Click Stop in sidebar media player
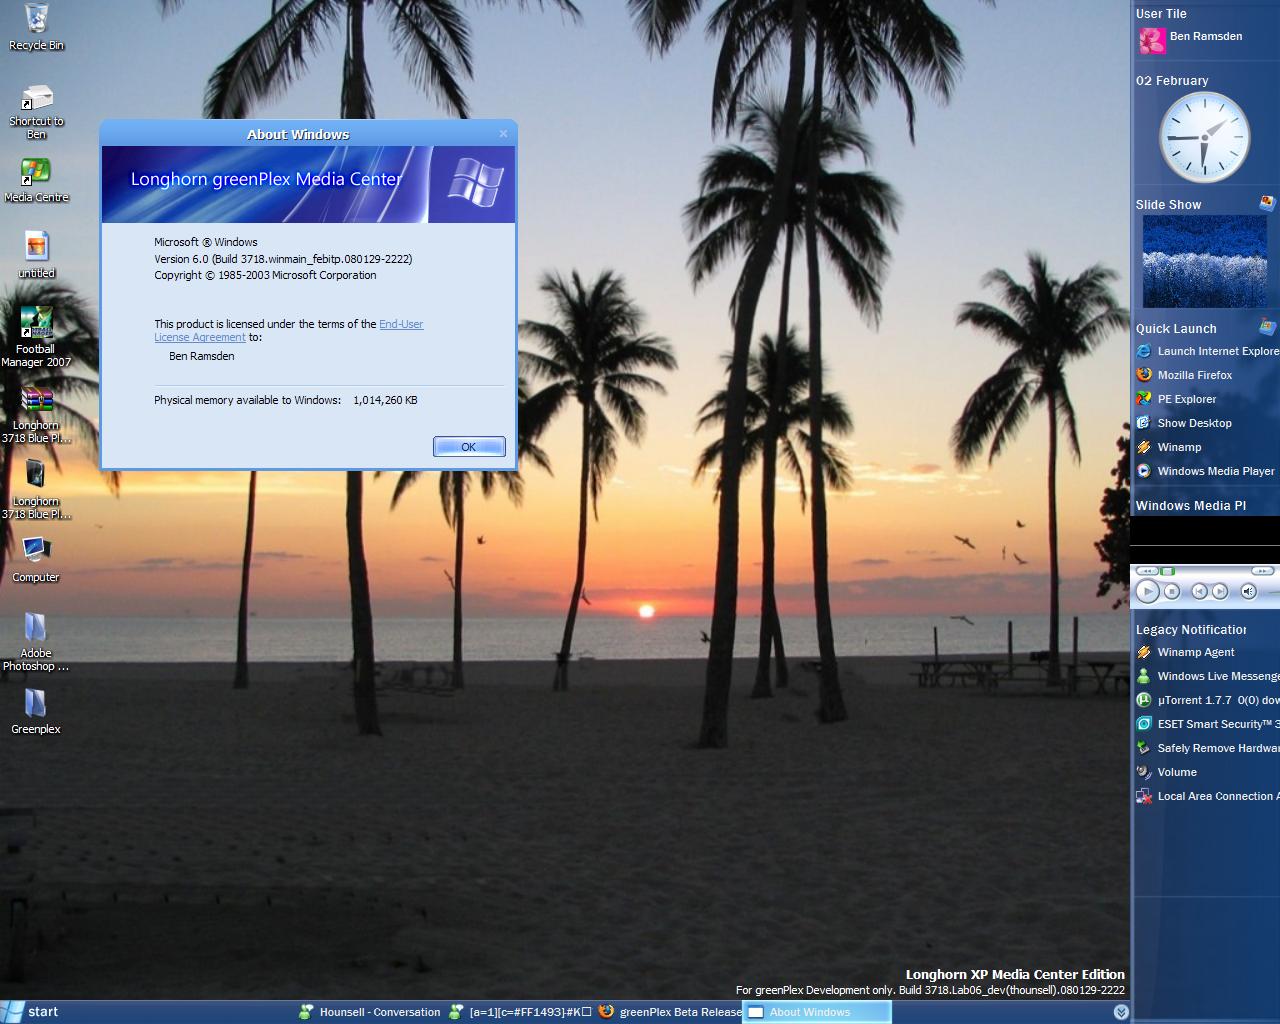 [1172, 591]
